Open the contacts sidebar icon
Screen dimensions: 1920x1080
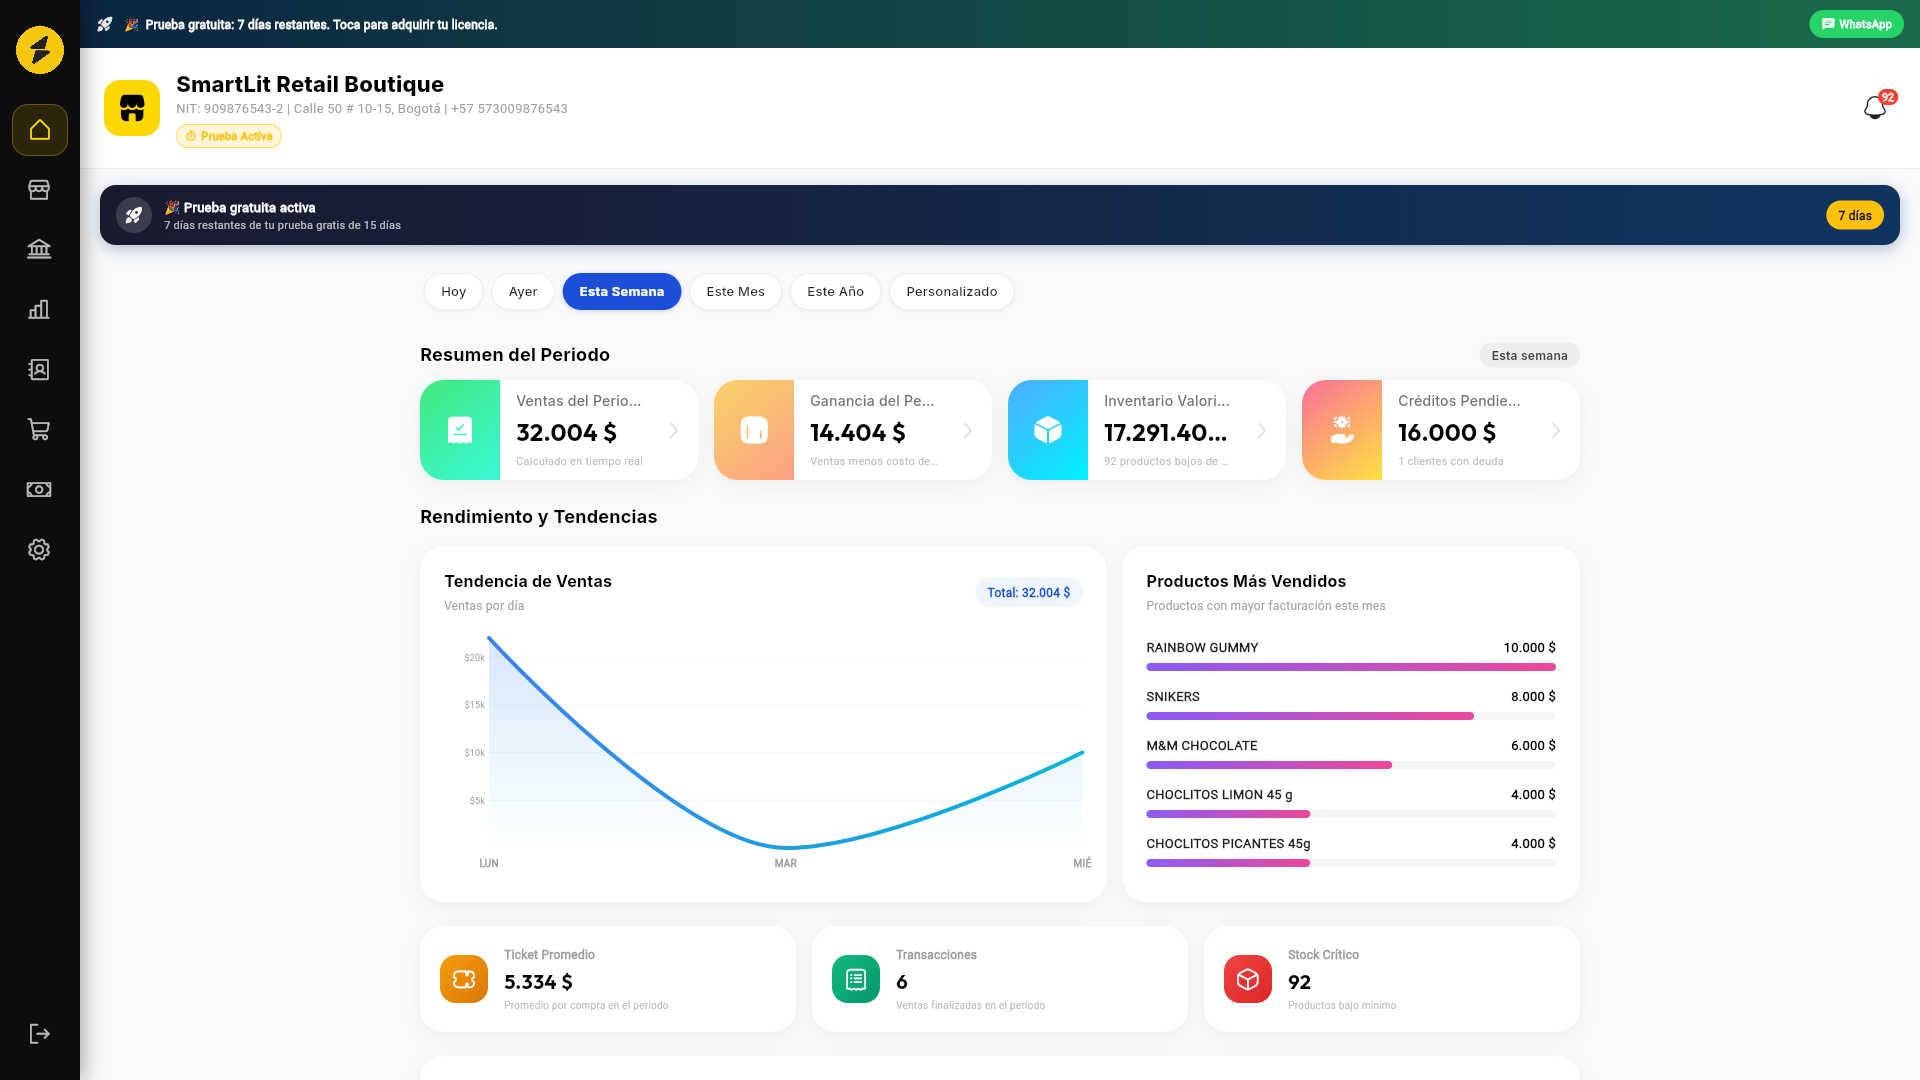(39, 370)
